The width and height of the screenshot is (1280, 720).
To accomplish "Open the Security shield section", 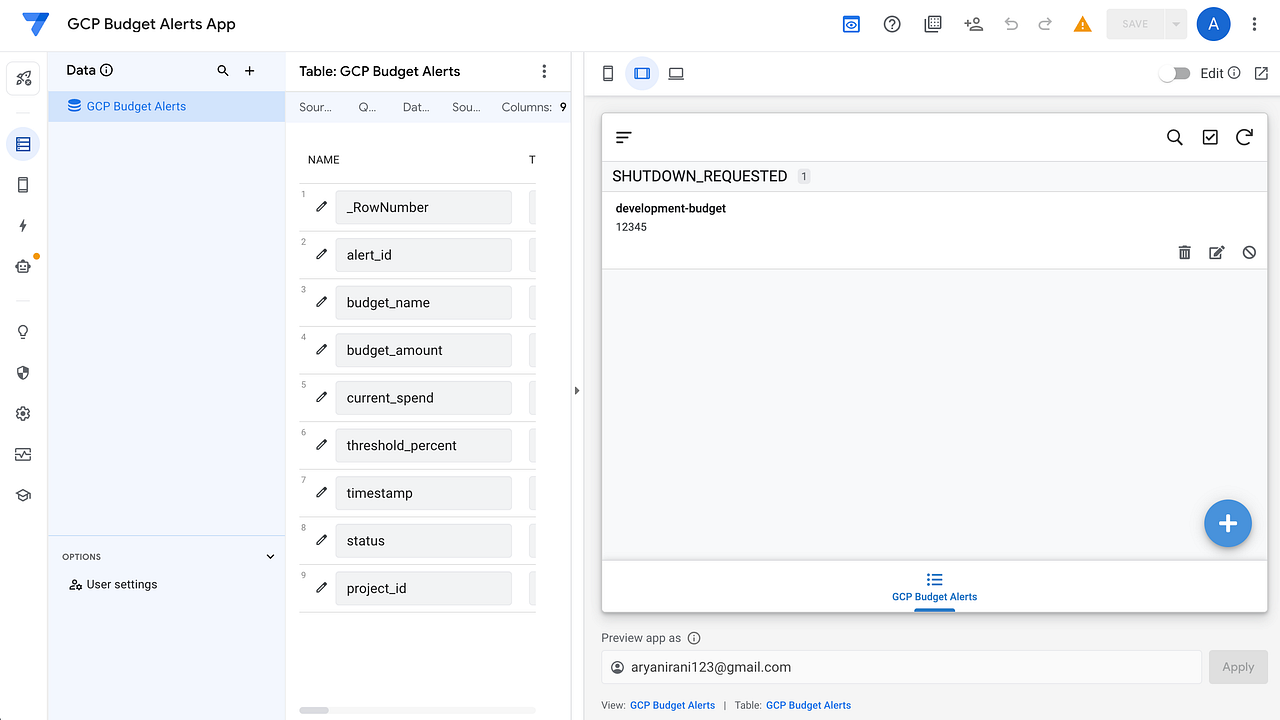I will 23,373.
